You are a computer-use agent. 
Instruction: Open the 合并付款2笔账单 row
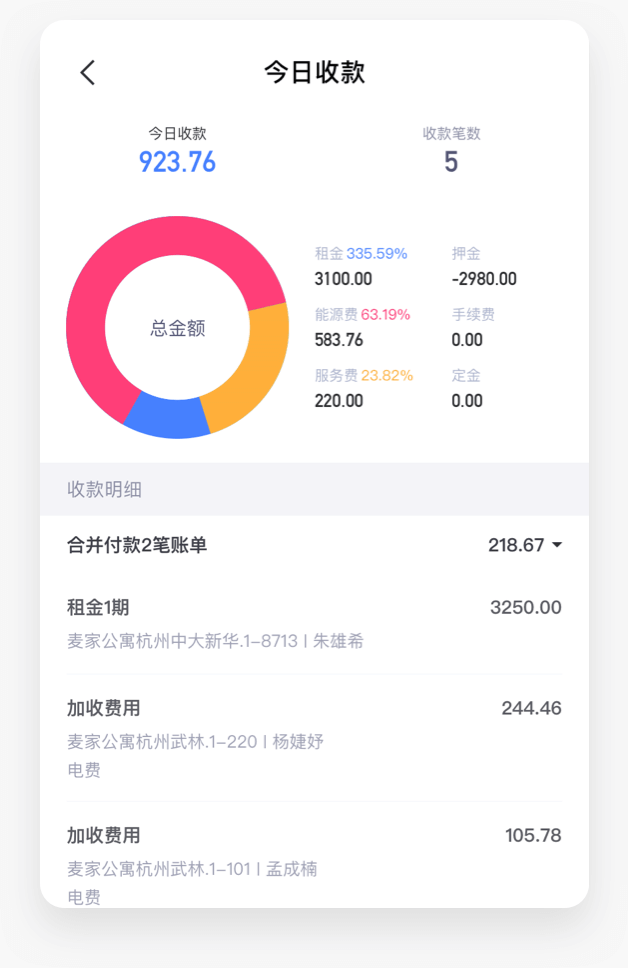pyautogui.click(x=314, y=545)
